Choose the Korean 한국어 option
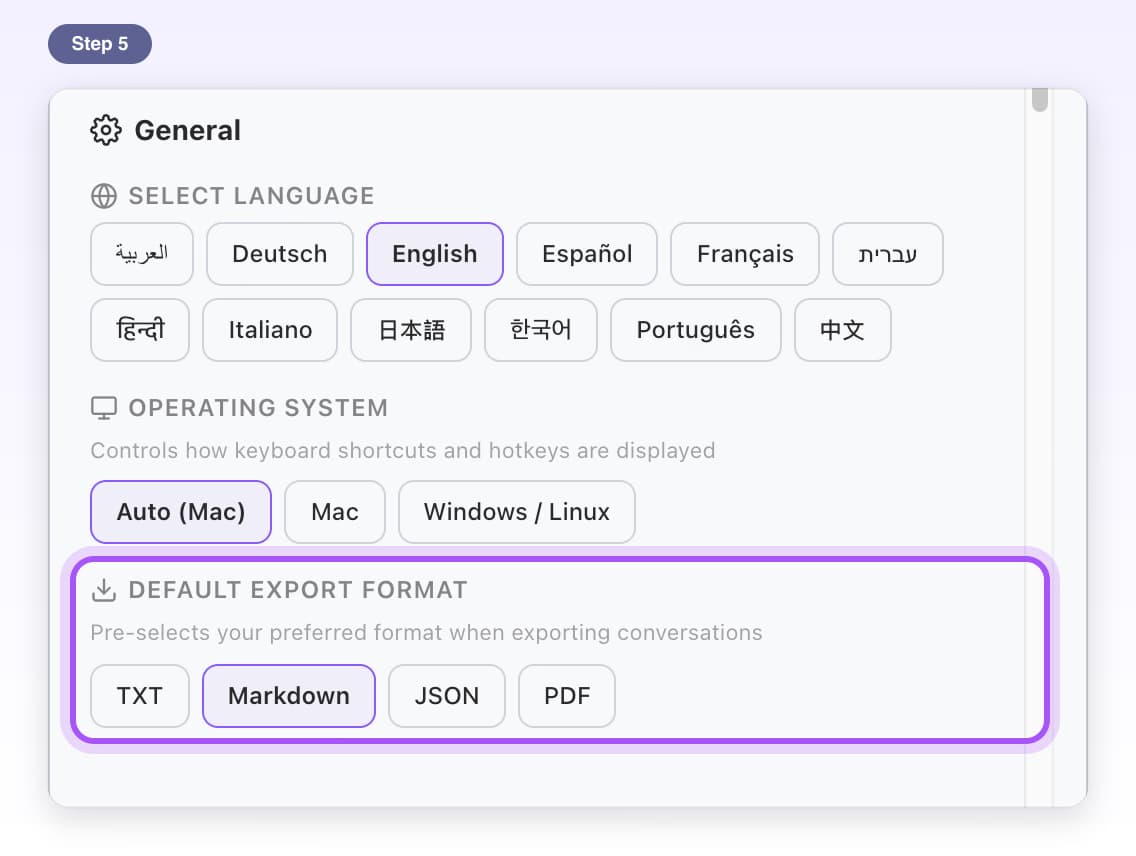The width and height of the screenshot is (1136, 856). 540,330
